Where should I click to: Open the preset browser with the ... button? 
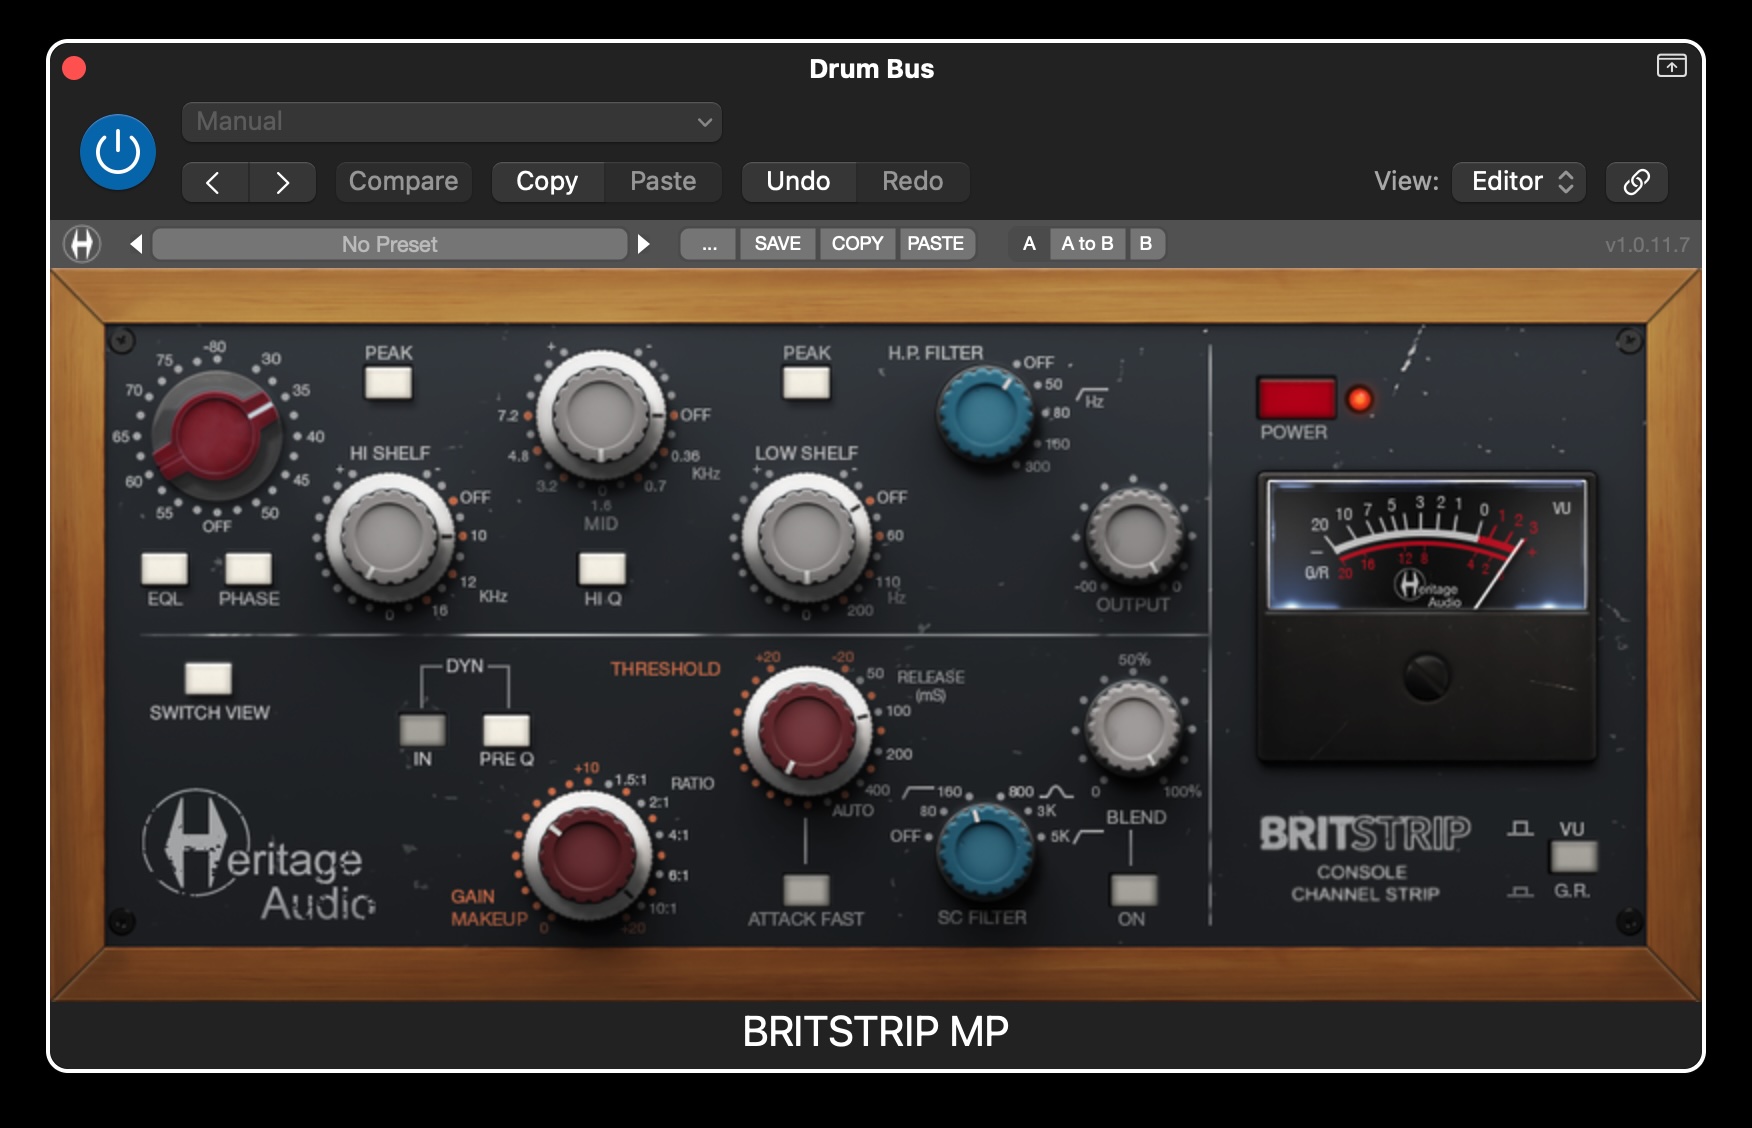click(x=707, y=243)
